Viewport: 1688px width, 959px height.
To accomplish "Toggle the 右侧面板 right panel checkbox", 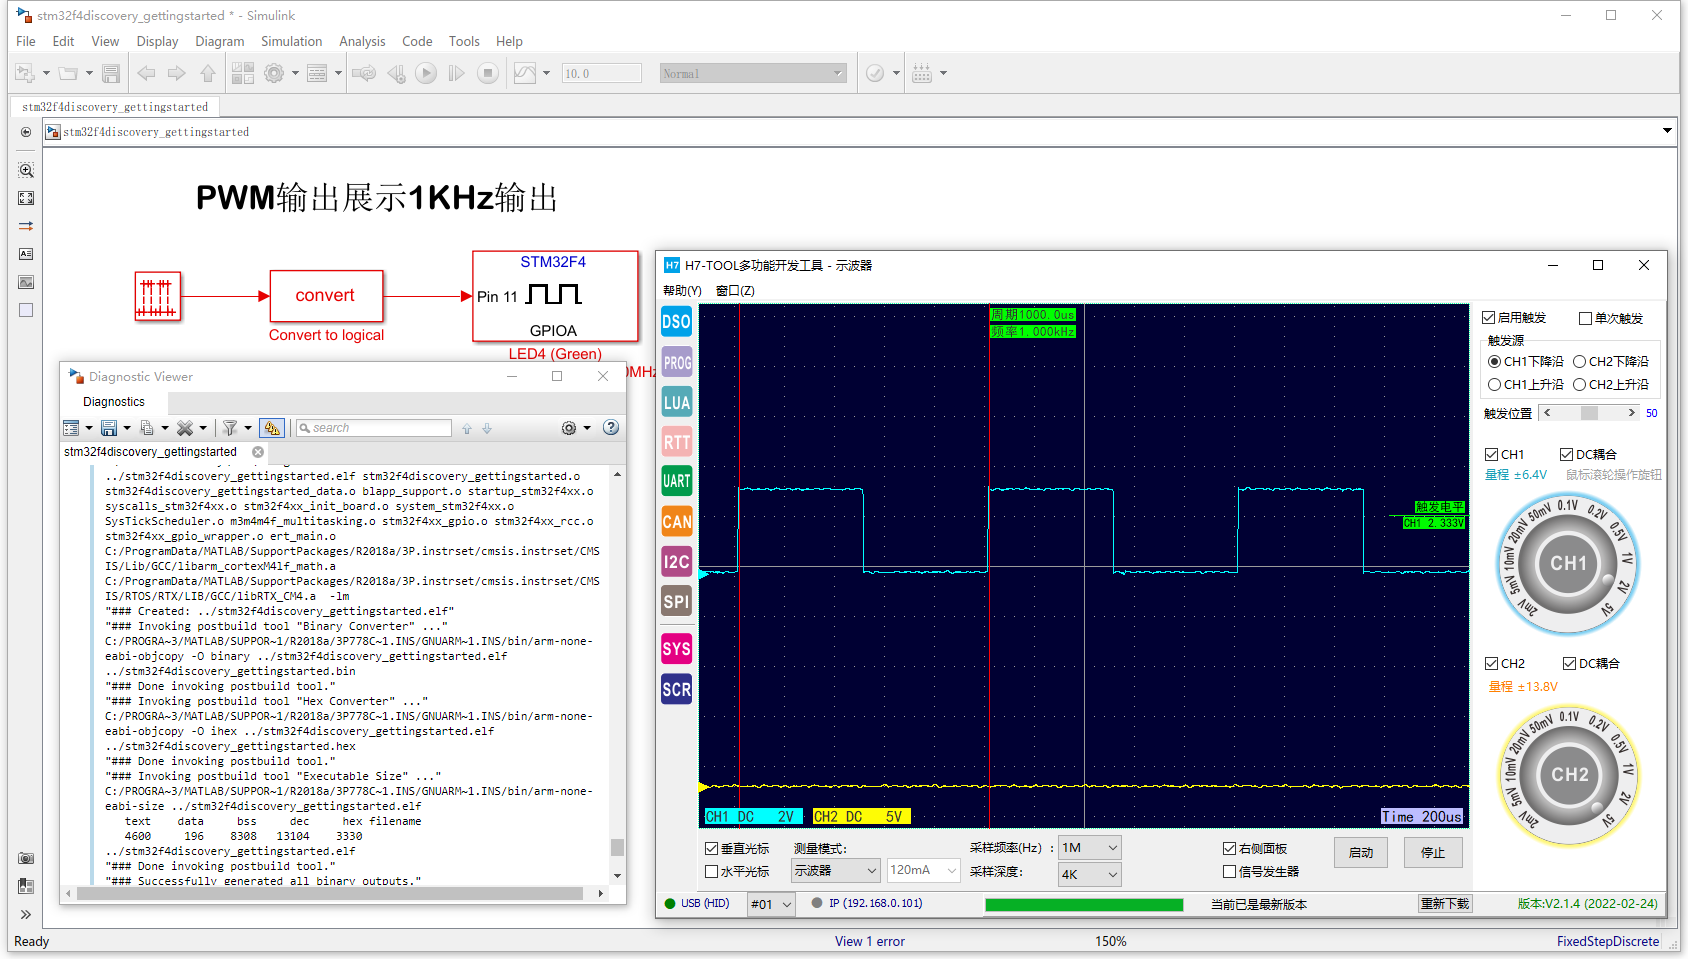I will 1229,848.
